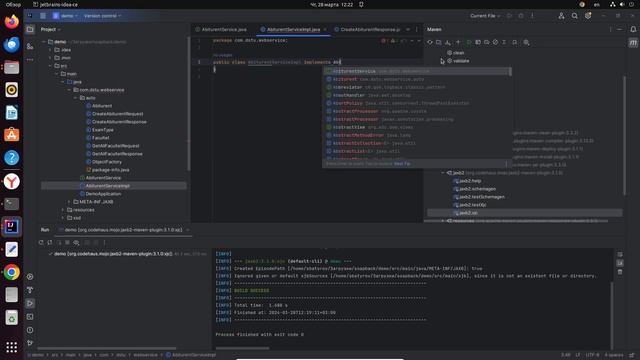Click the Run button in toolbar
The height and width of the screenshot is (360, 640).
coord(509,16)
